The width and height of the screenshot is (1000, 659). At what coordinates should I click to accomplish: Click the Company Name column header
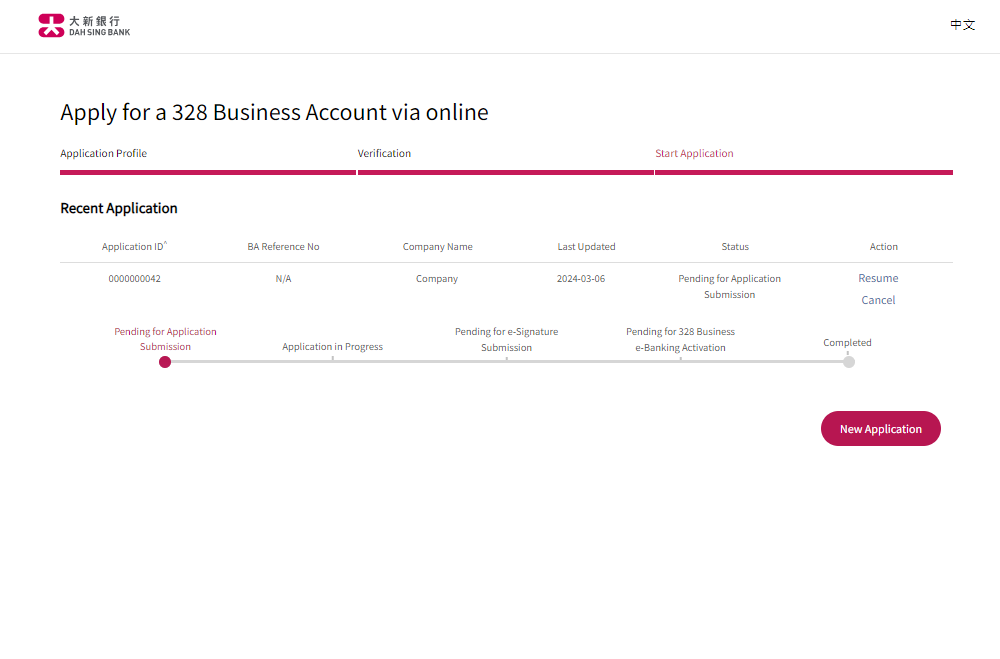437,247
